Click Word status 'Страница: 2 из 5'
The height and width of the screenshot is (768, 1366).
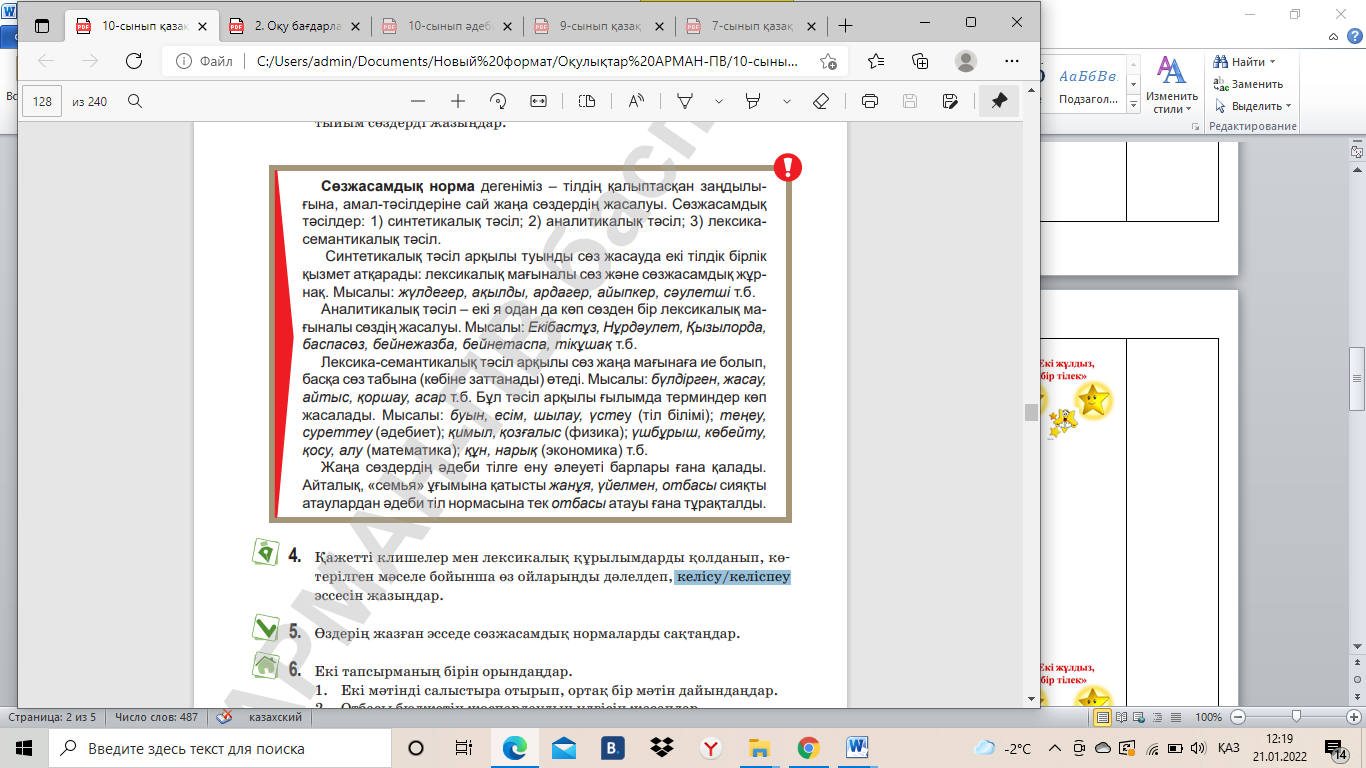pyautogui.click(x=52, y=717)
